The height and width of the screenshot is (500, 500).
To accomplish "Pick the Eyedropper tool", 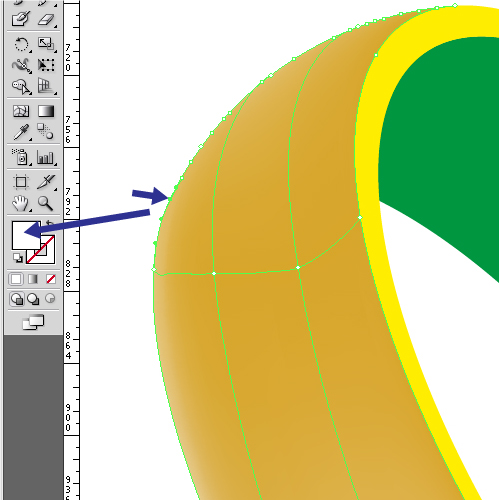I will [21, 132].
